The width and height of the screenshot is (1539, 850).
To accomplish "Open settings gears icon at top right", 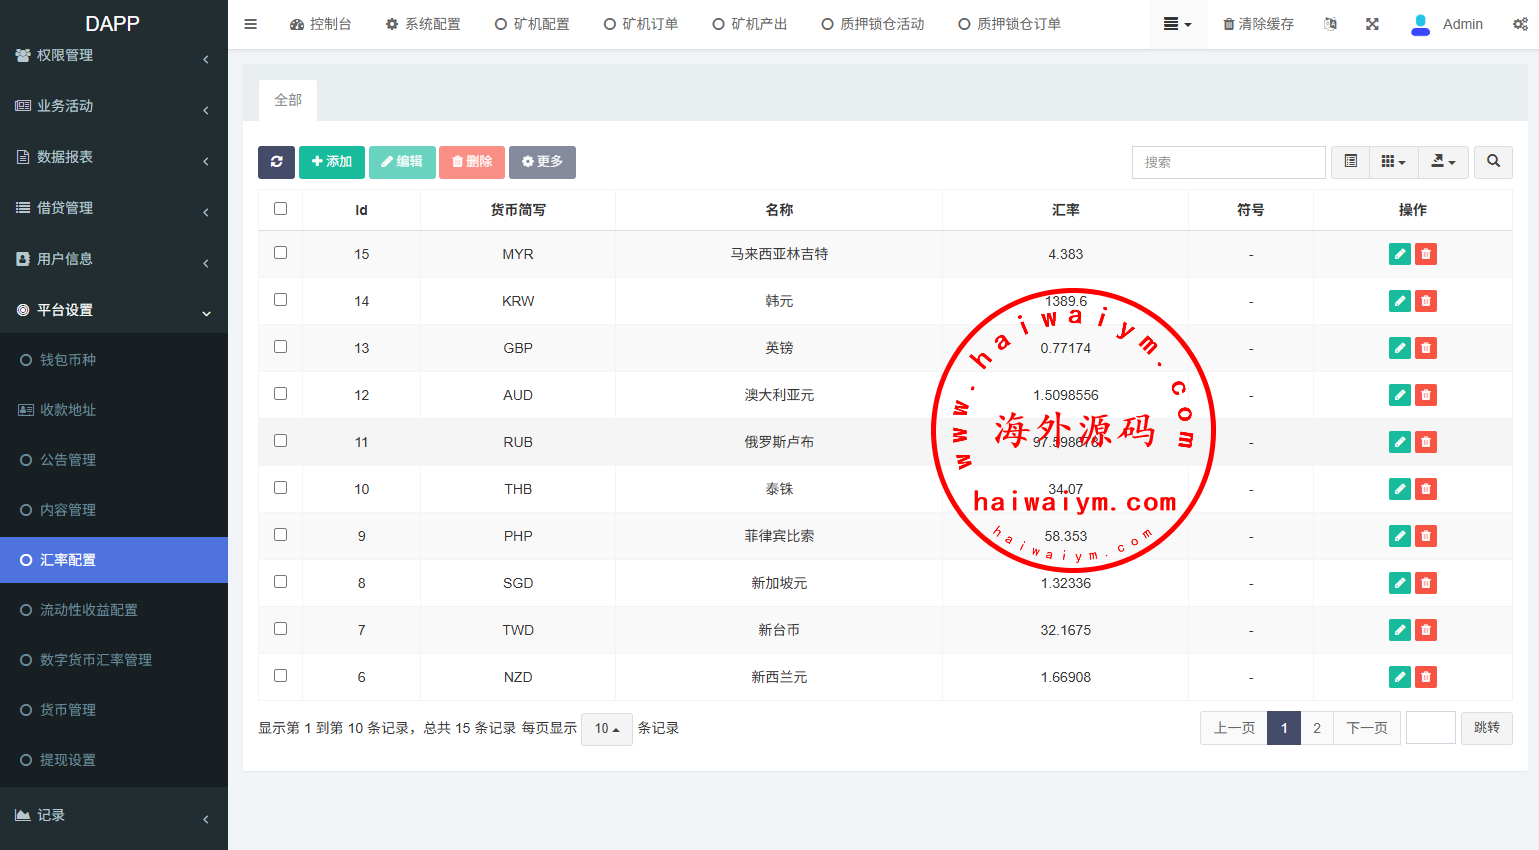I will coord(1520,24).
